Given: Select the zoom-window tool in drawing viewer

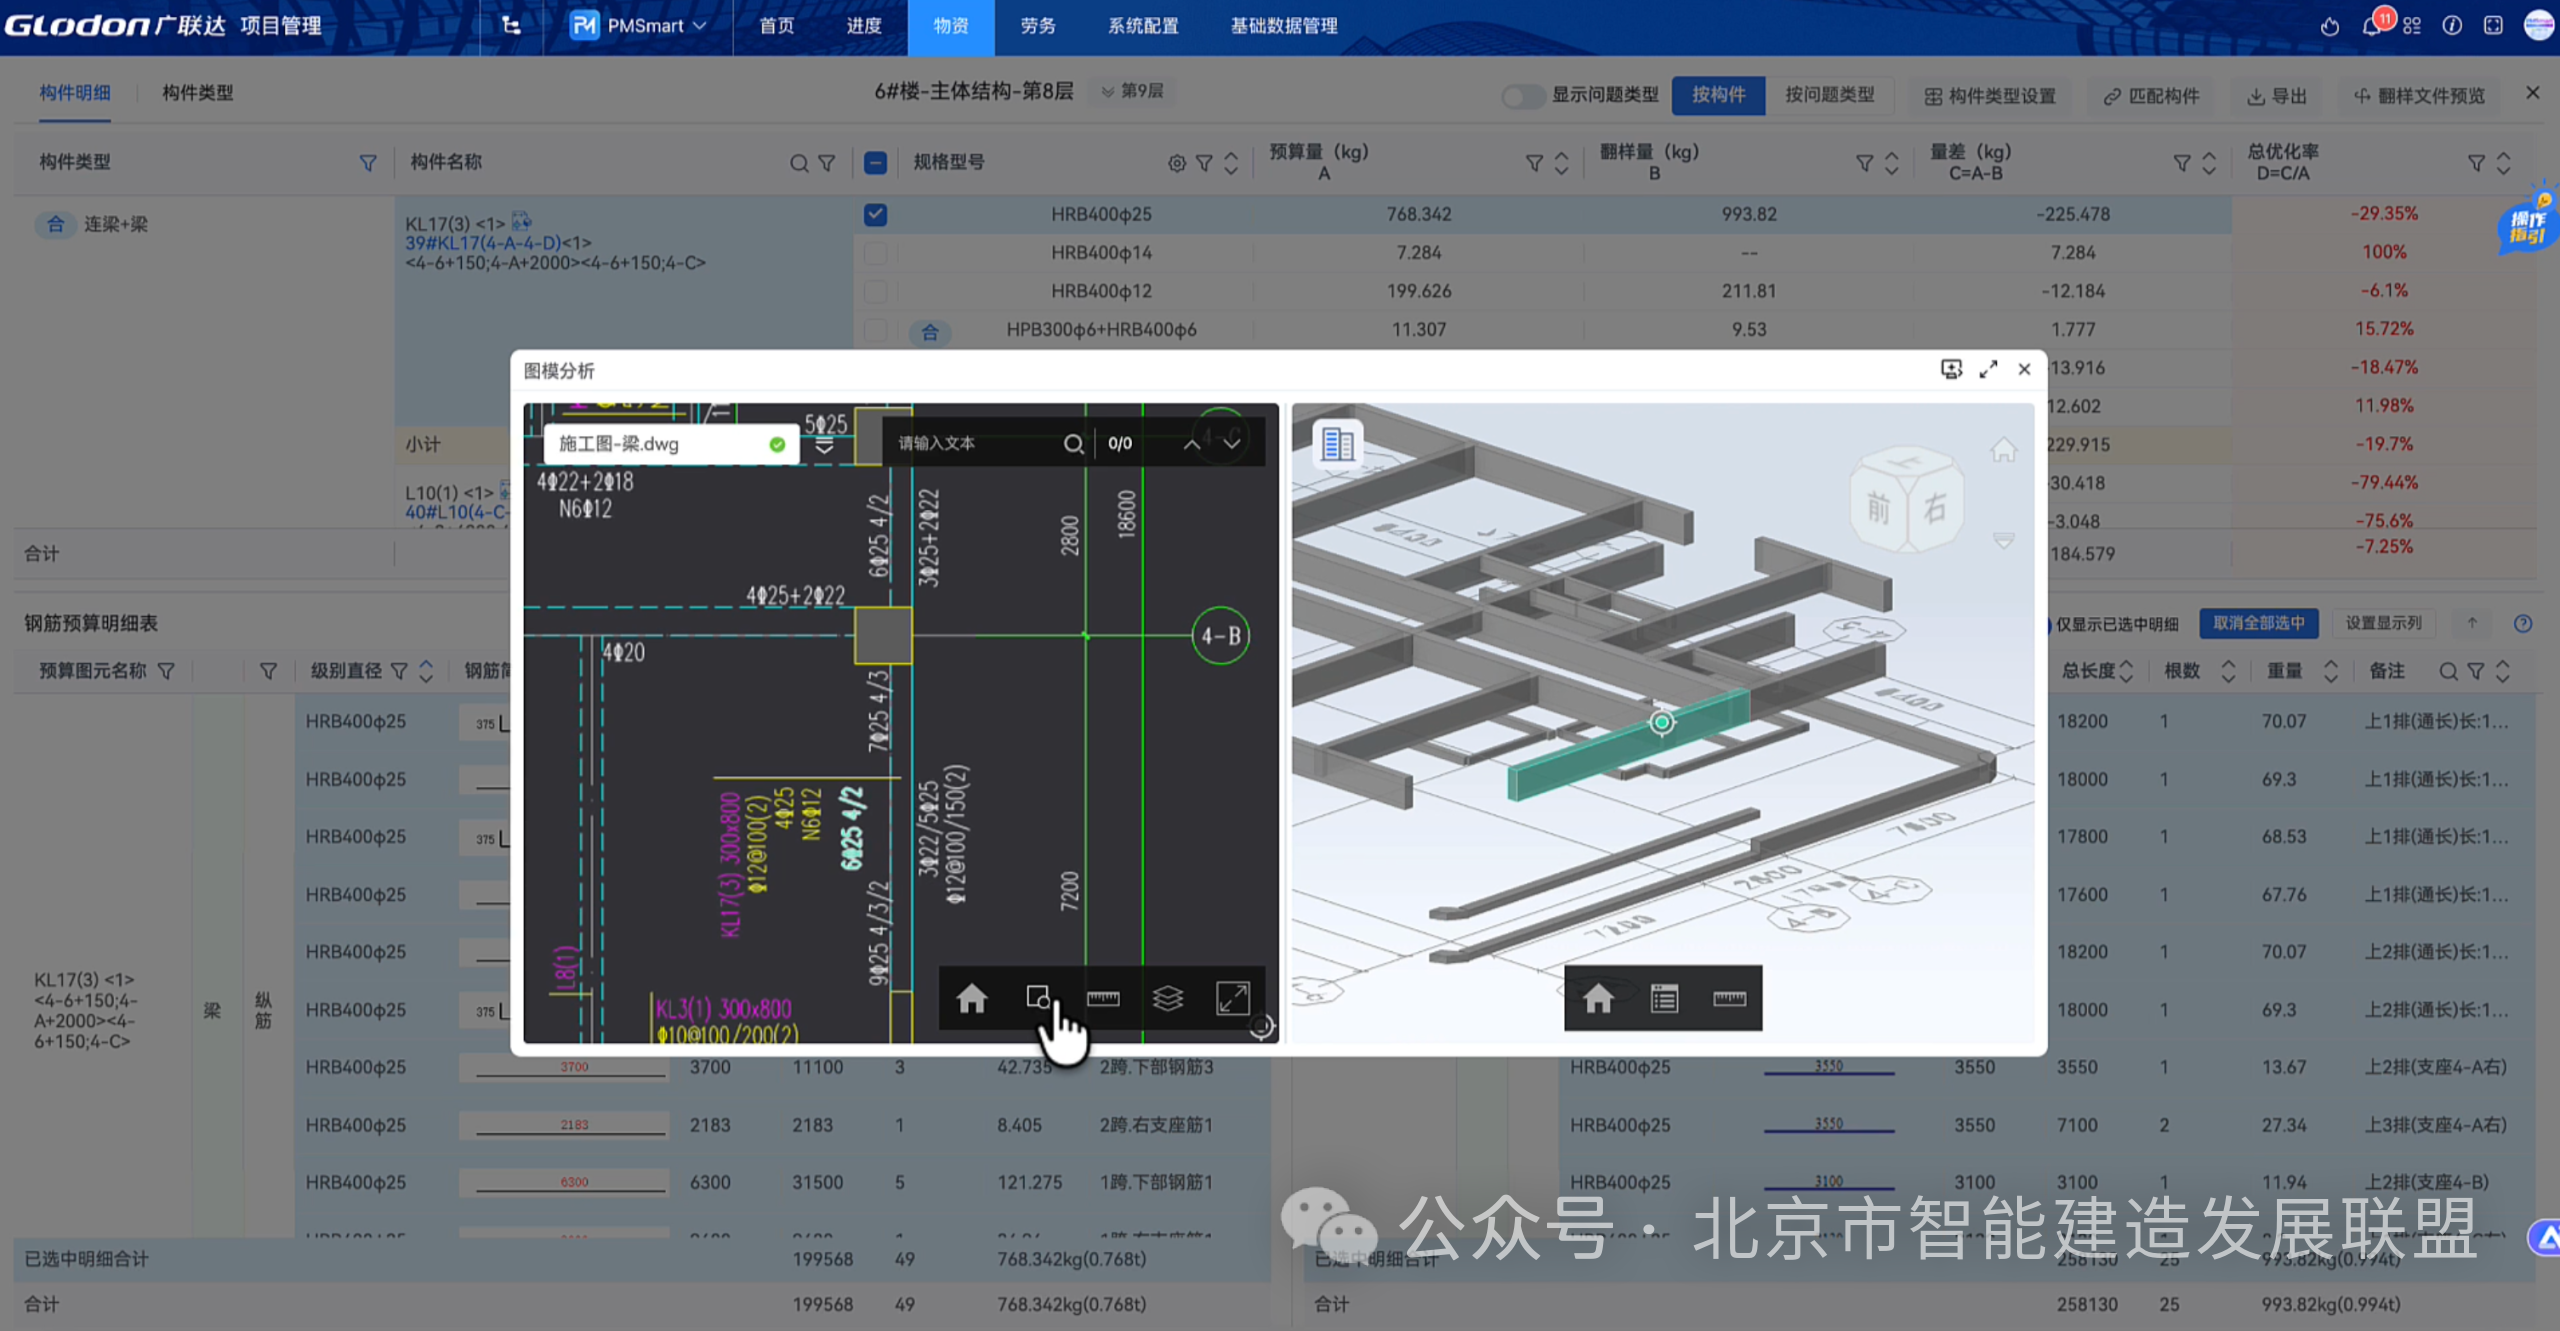Looking at the screenshot, I should [1038, 997].
